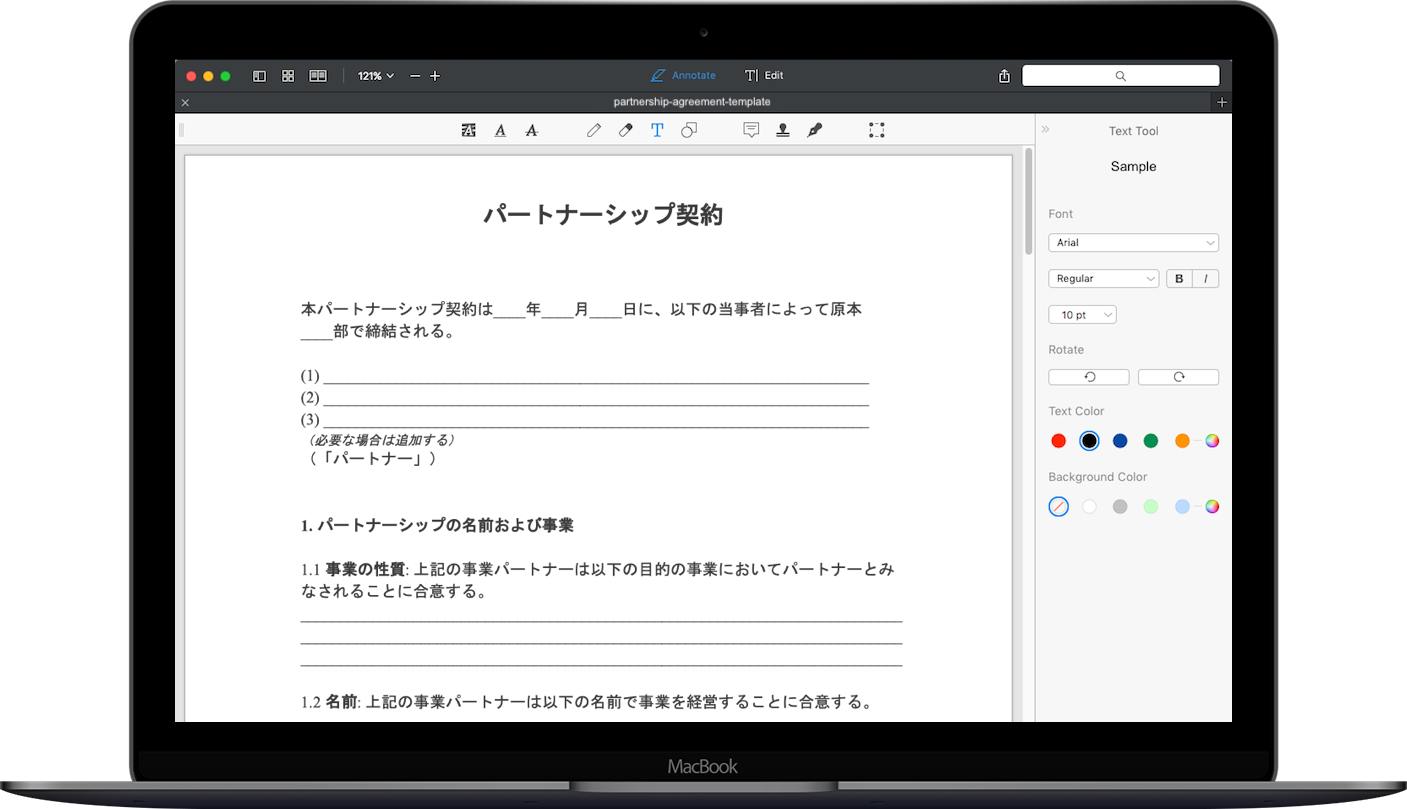
Task: Open the 121% zoom level dropdown
Action: coord(376,76)
